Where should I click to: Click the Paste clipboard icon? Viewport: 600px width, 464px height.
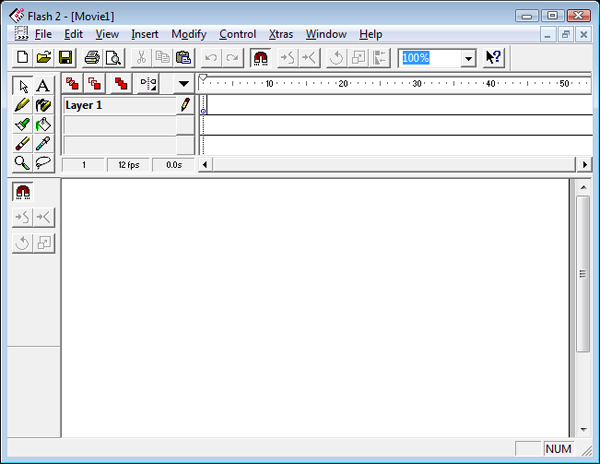(184, 58)
